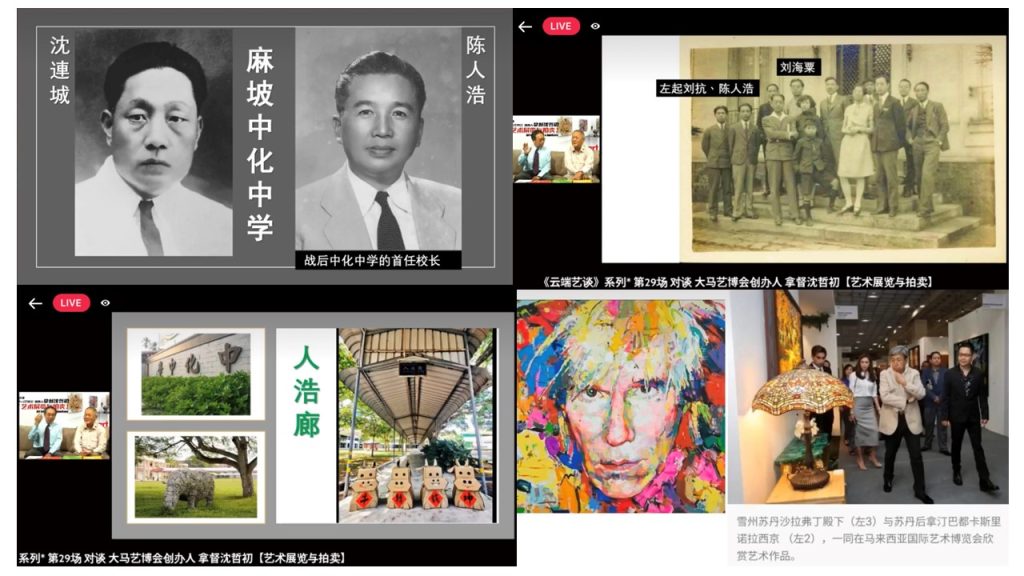The width and height of the screenshot is (1024, 576).
Task: Click the vertical title 麻坡中化中学
Action: click(x=259, y=144)
